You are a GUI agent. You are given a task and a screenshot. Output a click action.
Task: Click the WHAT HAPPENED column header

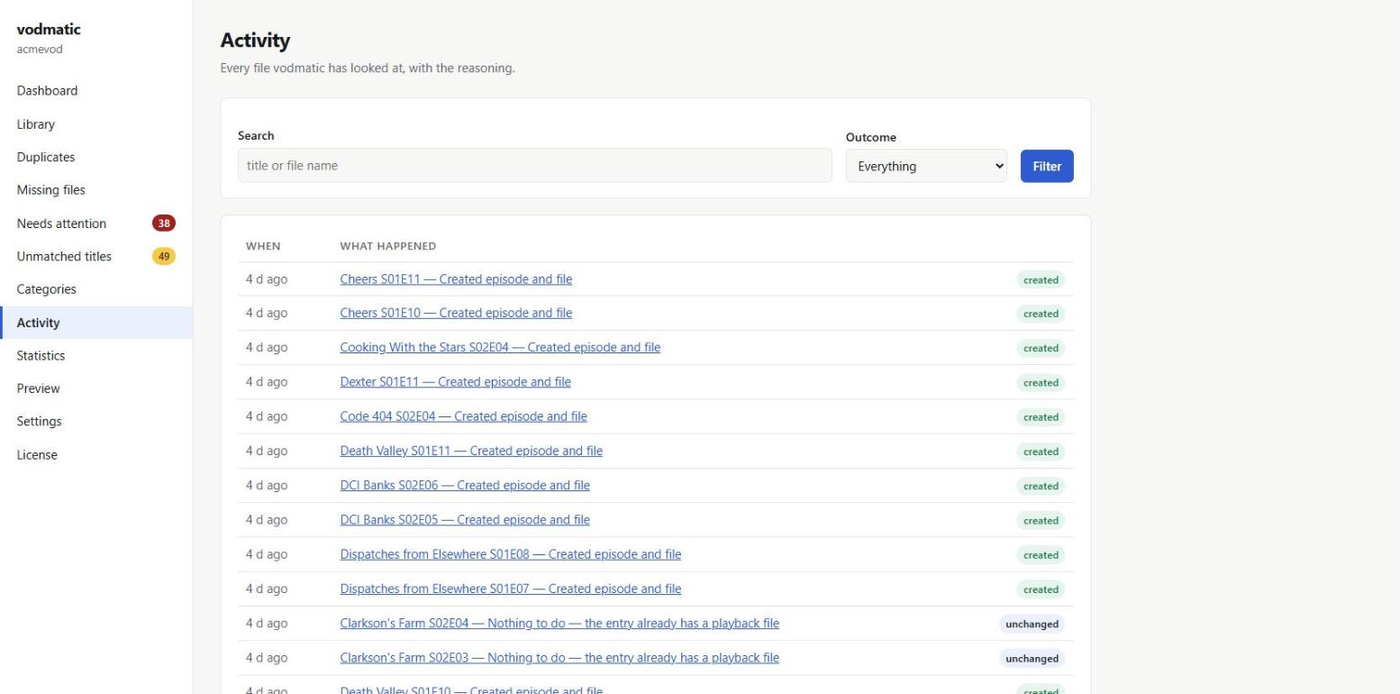388,246
